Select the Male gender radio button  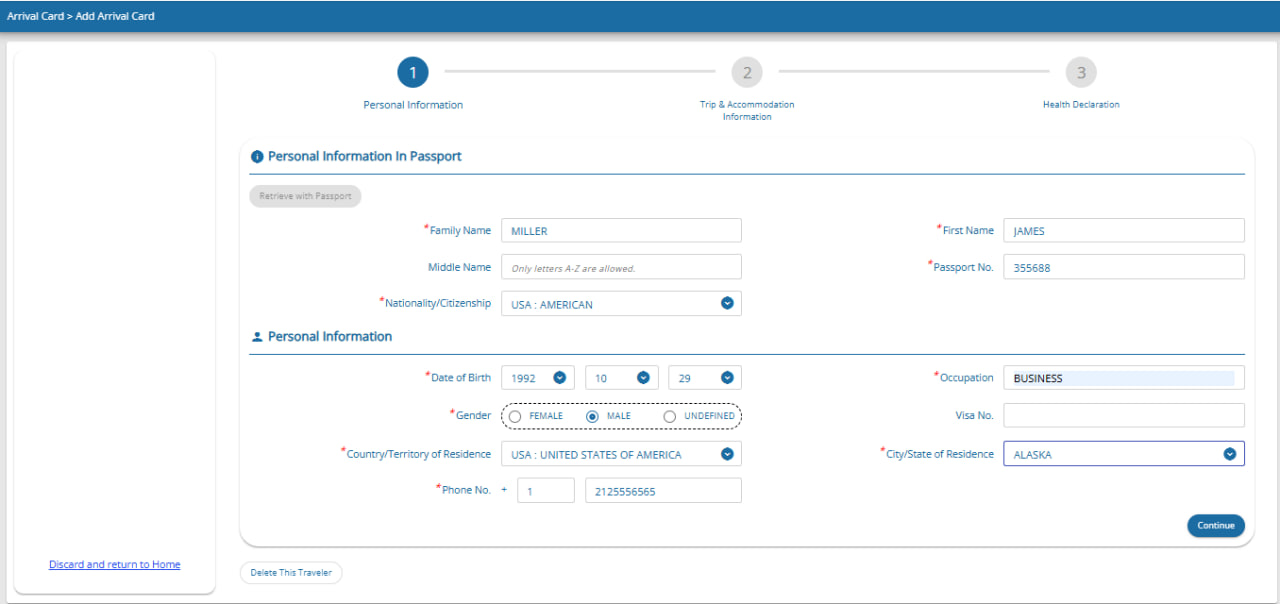point(592,416)
